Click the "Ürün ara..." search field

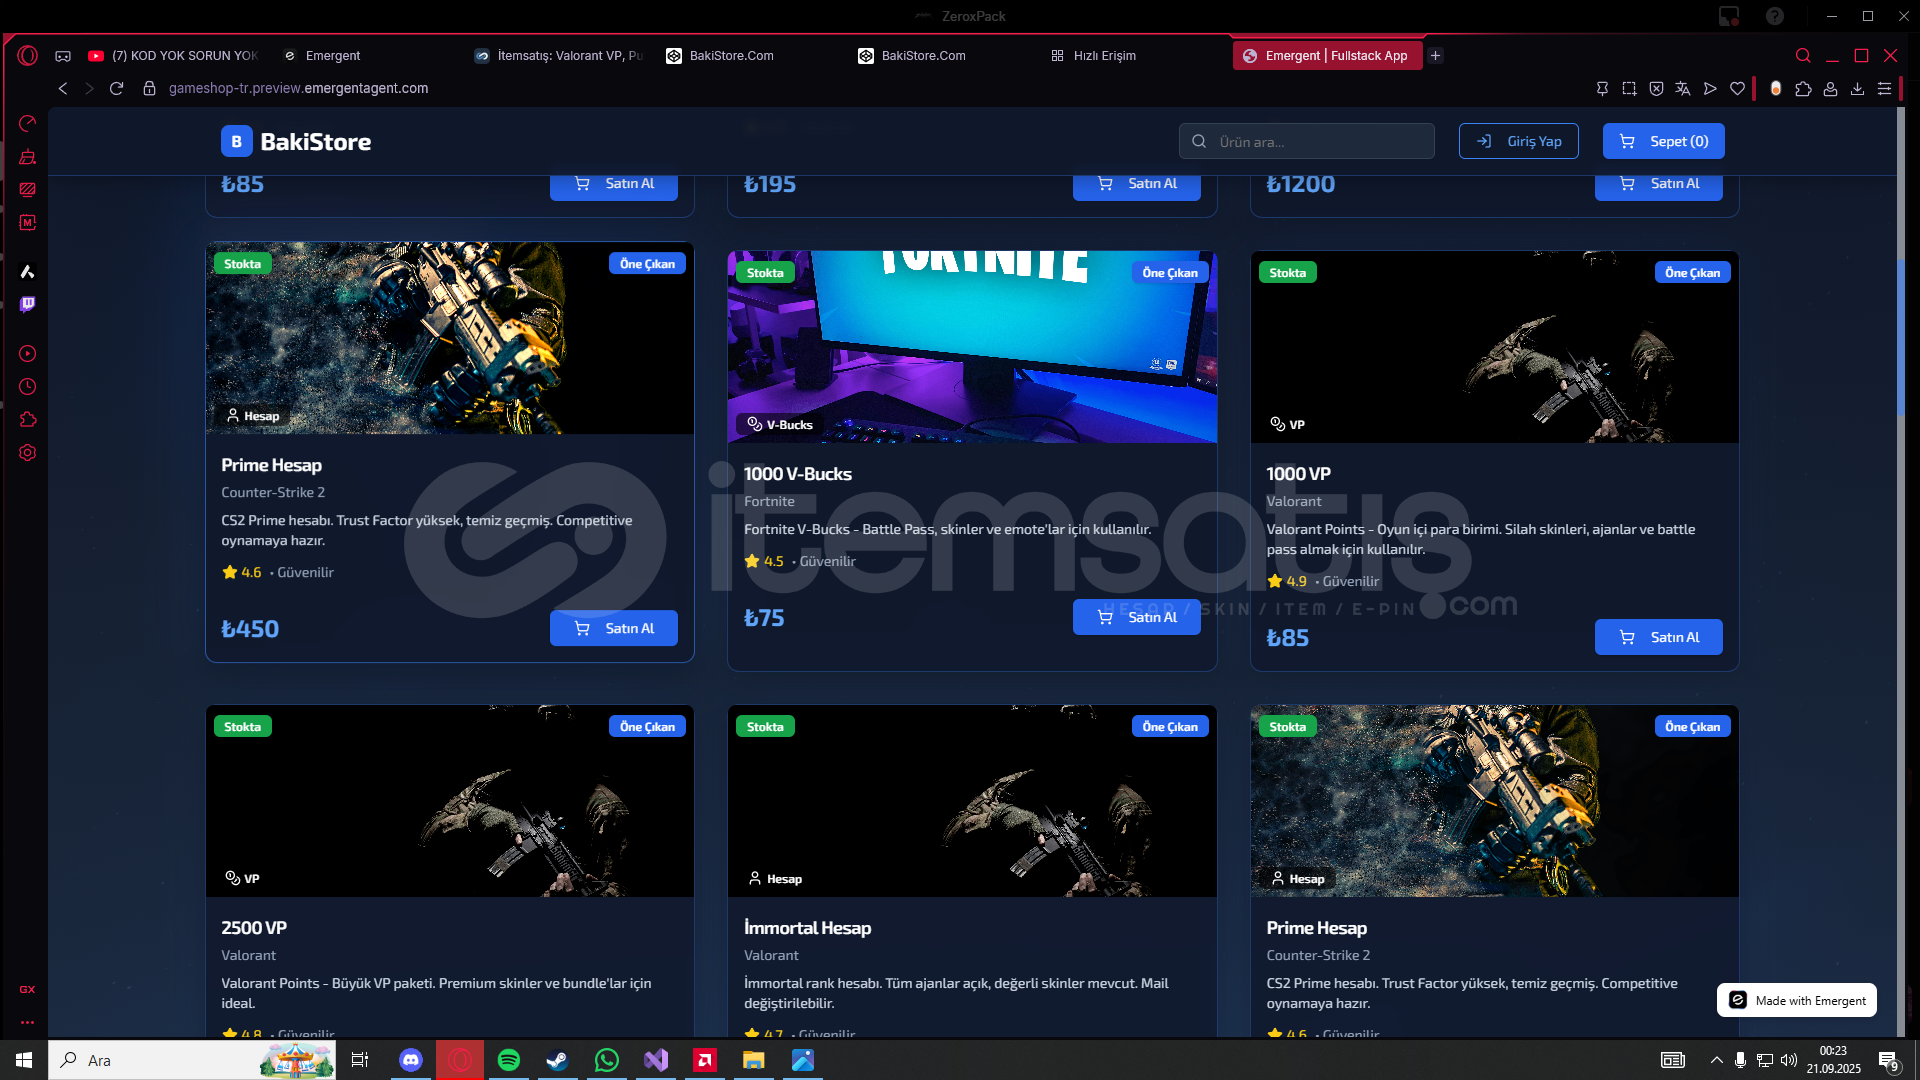point(1306,141)
